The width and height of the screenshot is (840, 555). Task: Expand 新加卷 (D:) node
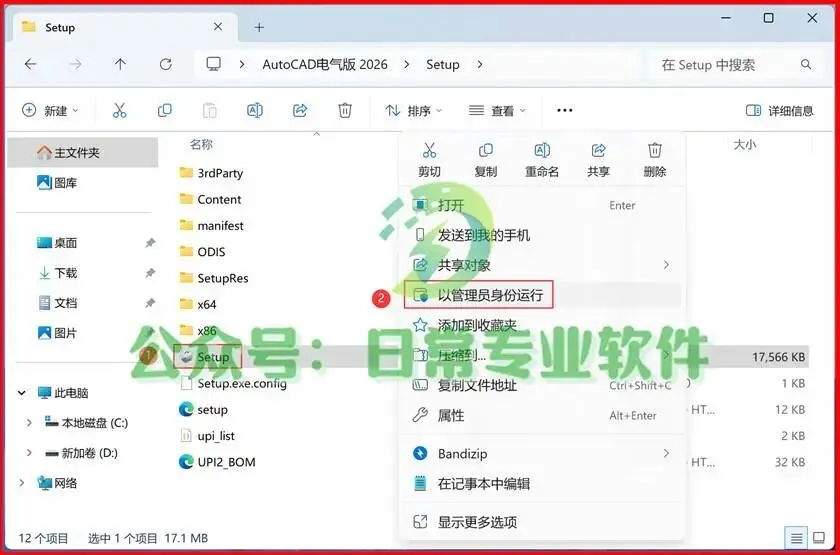[x=29, y=453]
